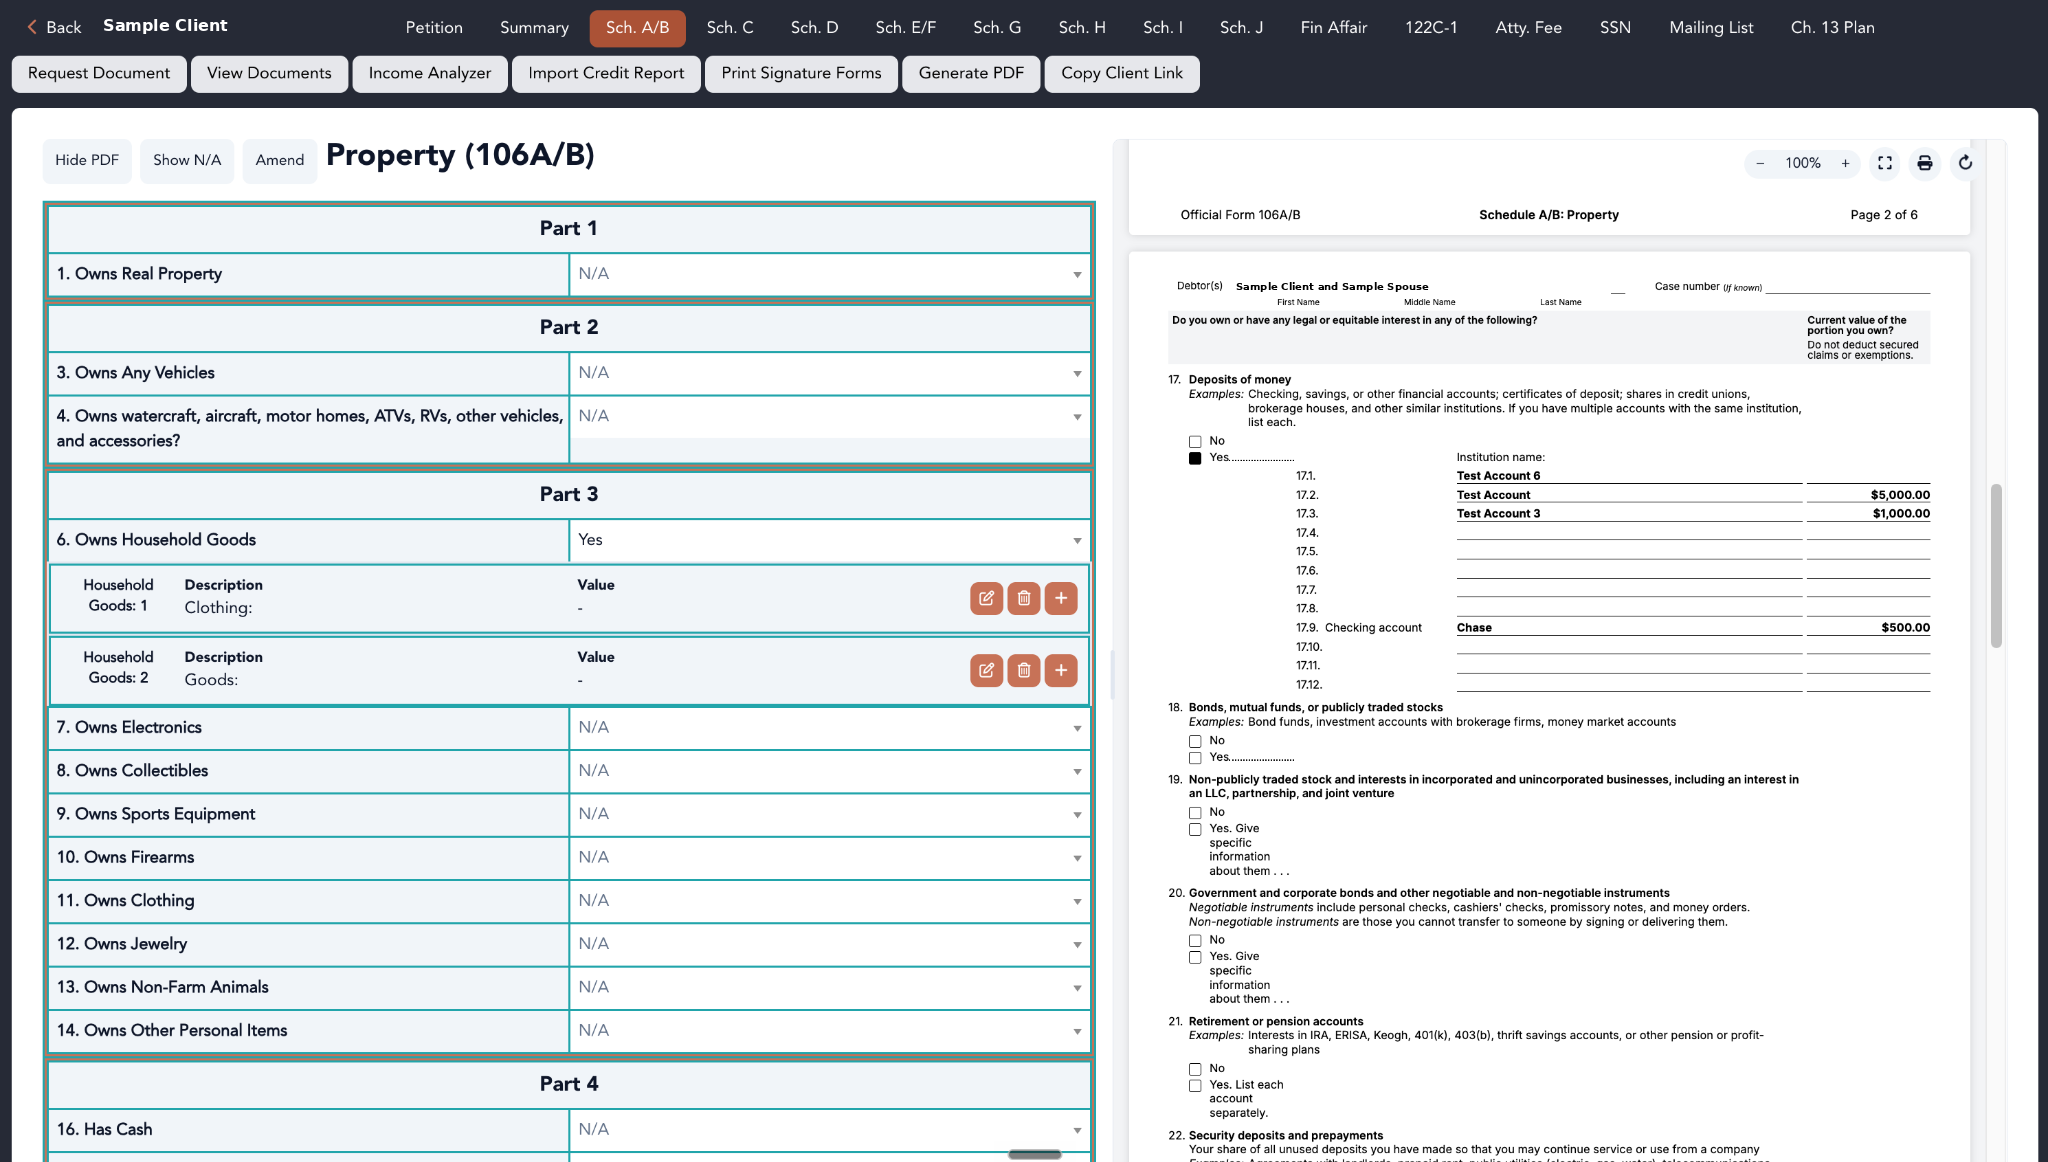
Task: Click the PDF viewer vertical scrollbar
Action: (1996, 566)
